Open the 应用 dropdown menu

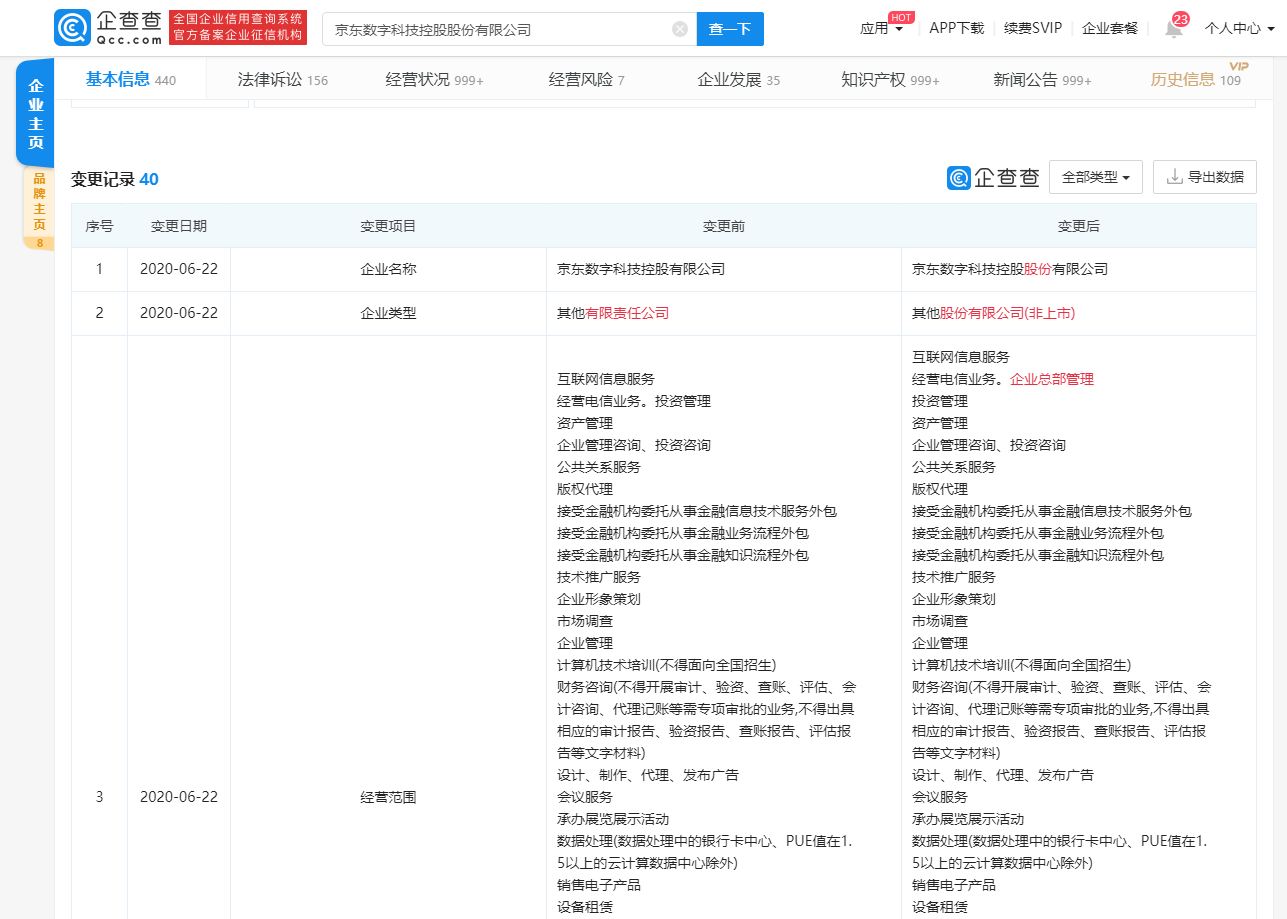(x=881, y=29)
